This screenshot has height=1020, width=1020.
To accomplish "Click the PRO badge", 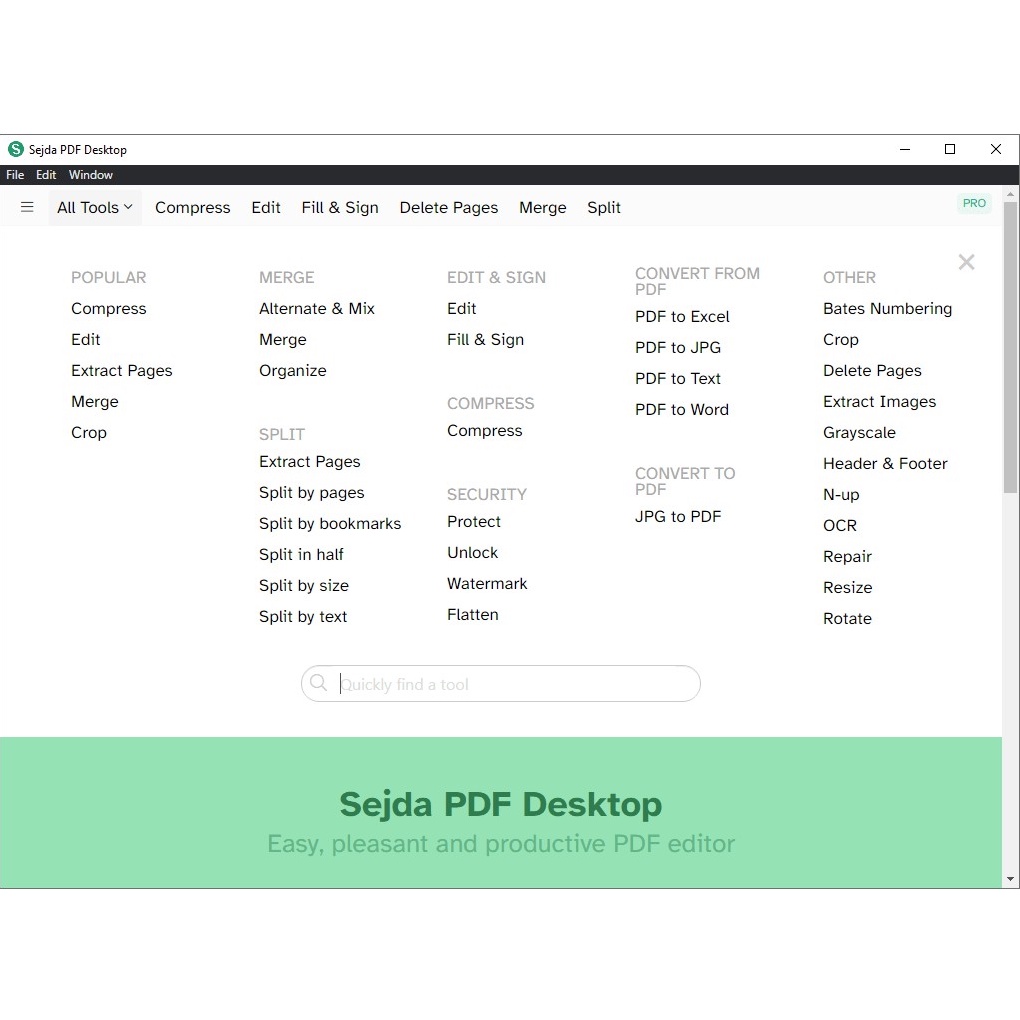I will 973,203.
